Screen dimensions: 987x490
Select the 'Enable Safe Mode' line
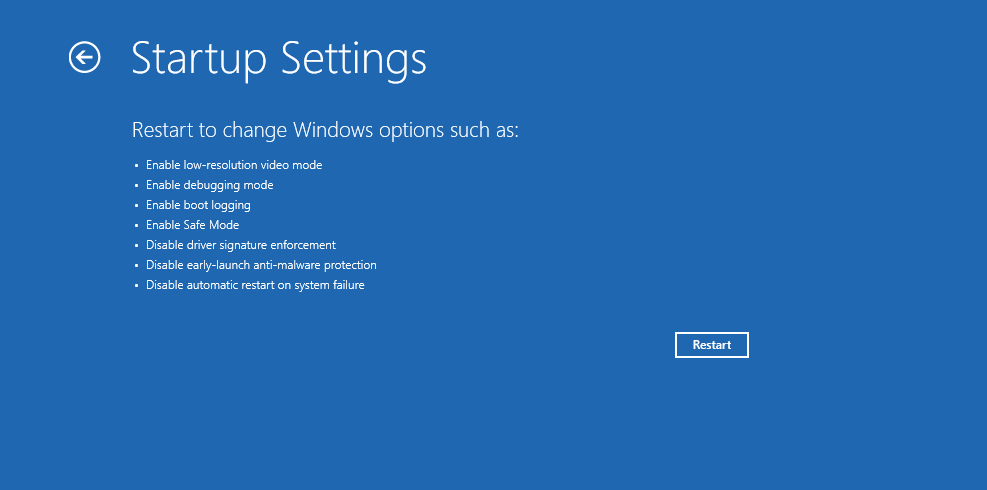pyautogui.click(x=192, y=225)
